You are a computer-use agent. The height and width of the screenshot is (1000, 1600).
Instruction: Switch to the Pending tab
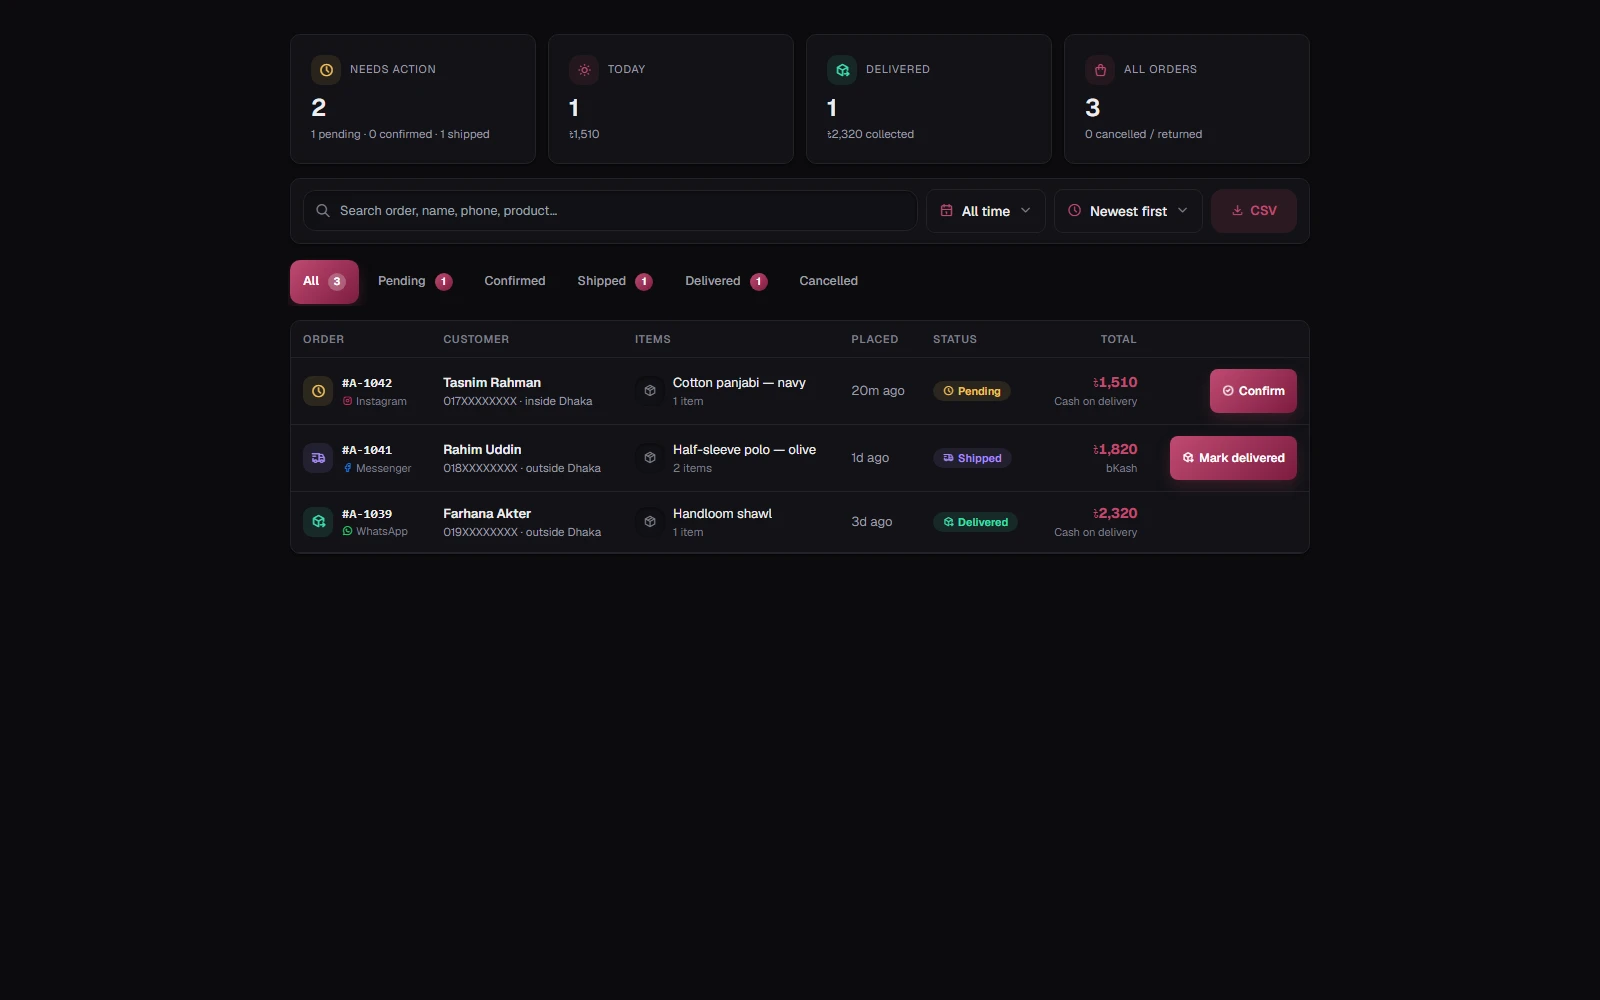tap(415, 281)
